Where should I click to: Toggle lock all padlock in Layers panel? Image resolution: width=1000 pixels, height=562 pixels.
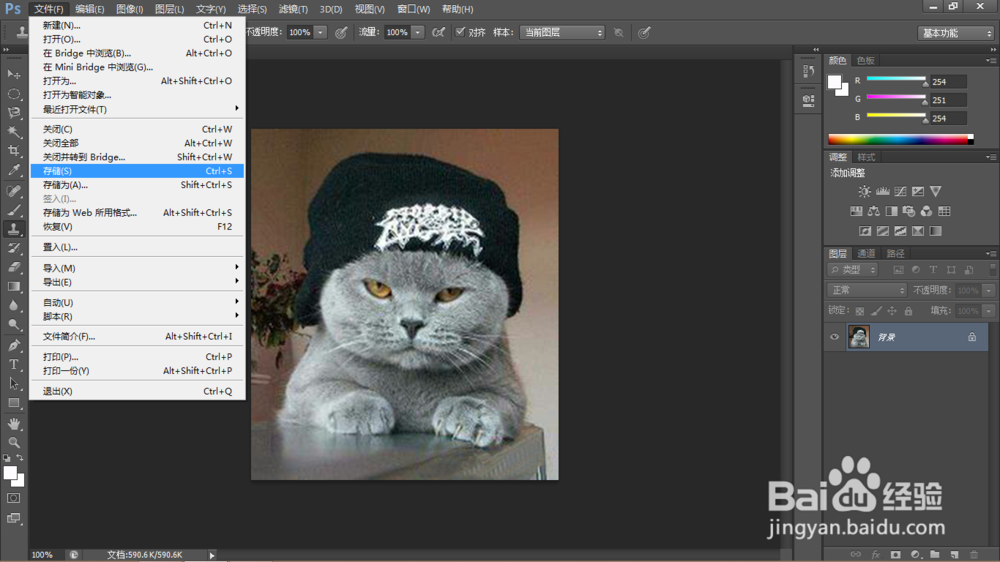[908, 311]
